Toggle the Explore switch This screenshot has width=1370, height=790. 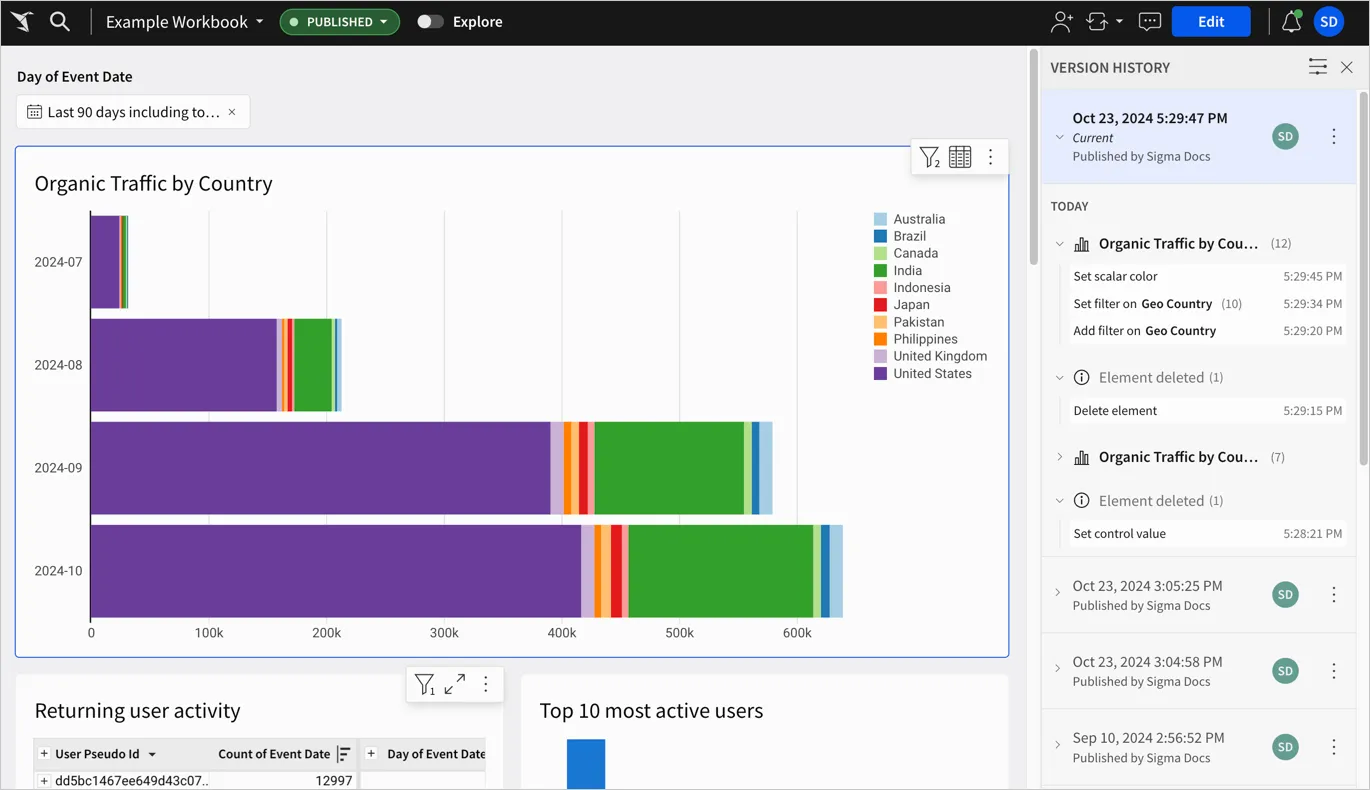pyautogui.click(x=430, y=21)
